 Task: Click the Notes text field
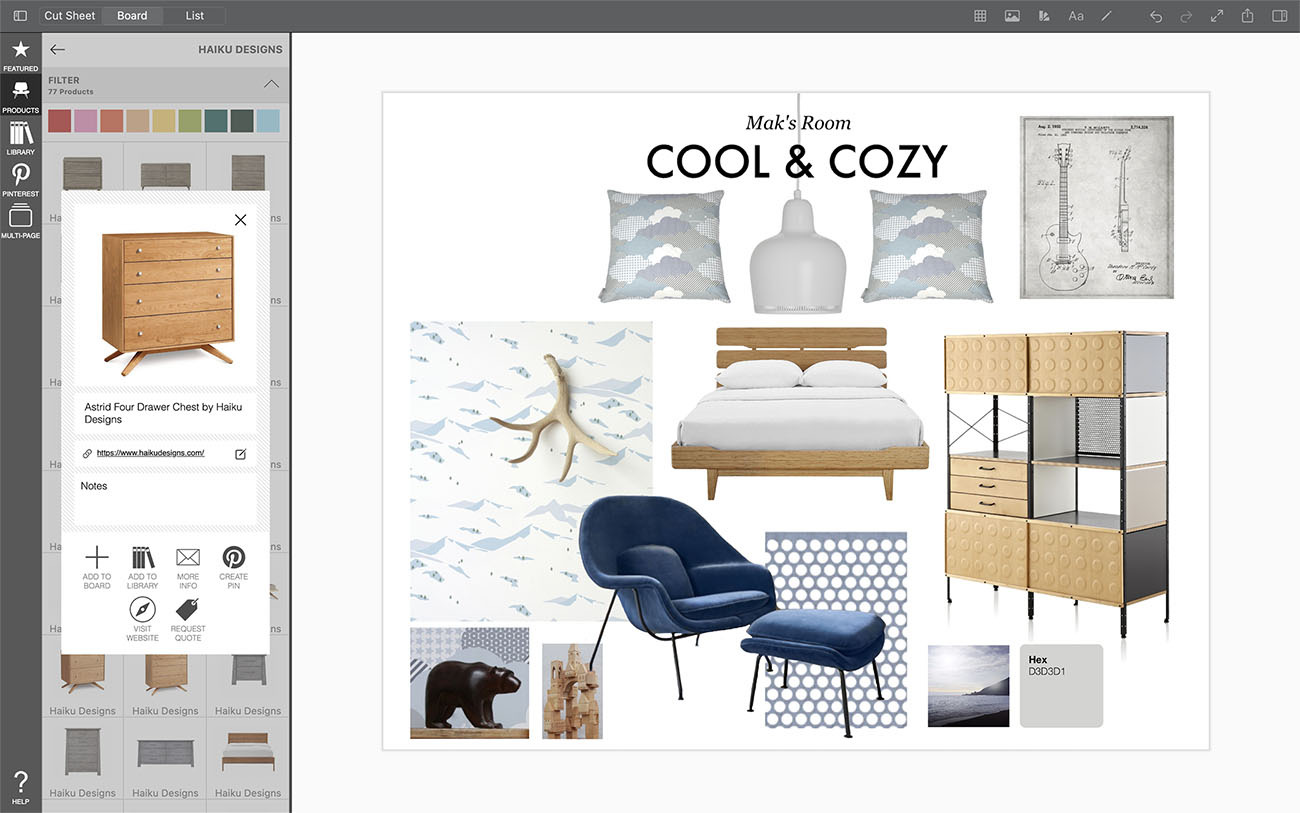(x=165, y=499)
